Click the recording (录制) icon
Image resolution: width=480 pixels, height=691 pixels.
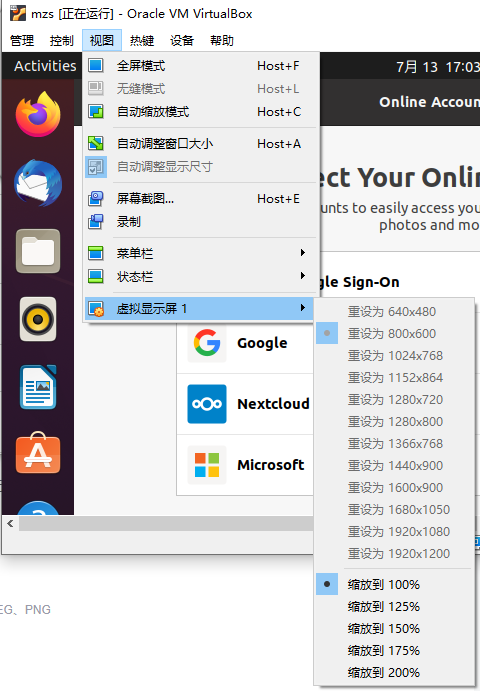click(96, 221)
